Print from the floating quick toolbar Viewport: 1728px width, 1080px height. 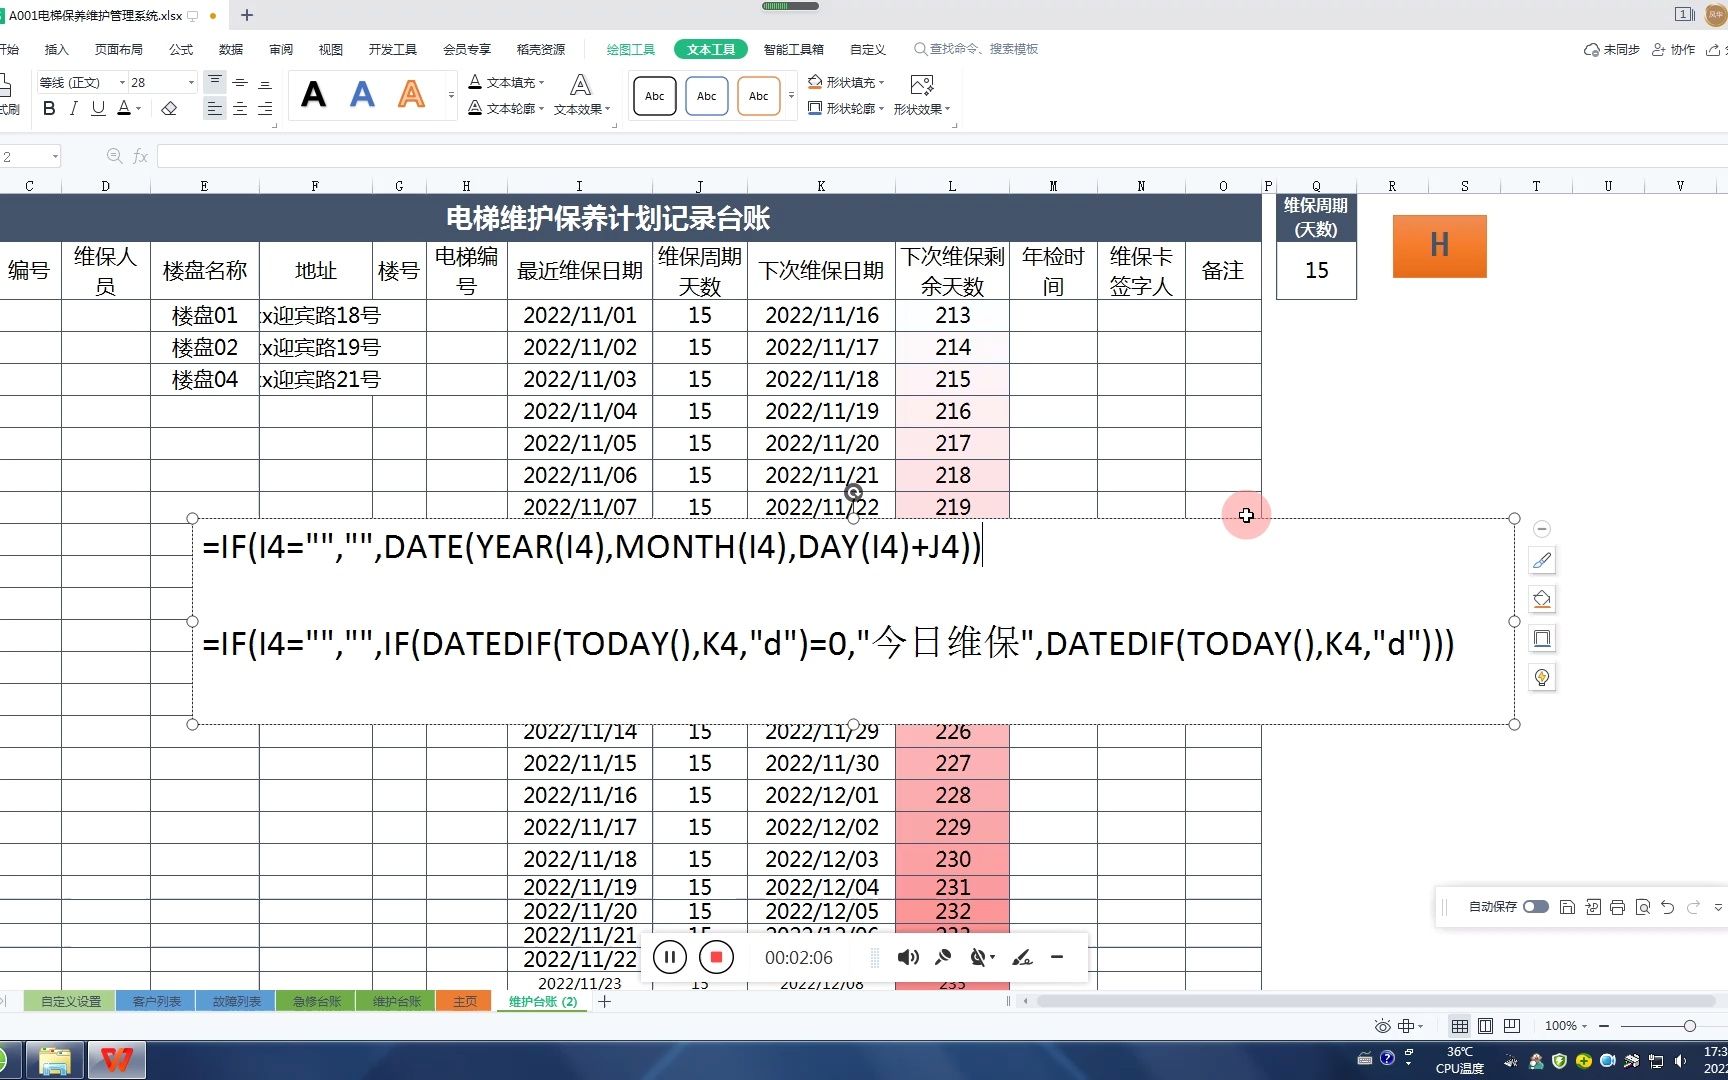coord(1617,907)
